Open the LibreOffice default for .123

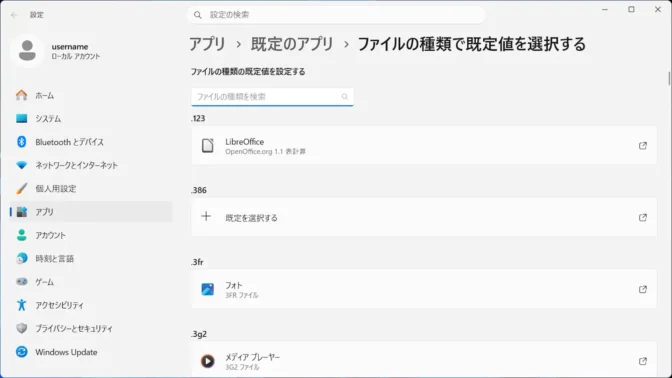pyautogui.click(x=424, y=146)
